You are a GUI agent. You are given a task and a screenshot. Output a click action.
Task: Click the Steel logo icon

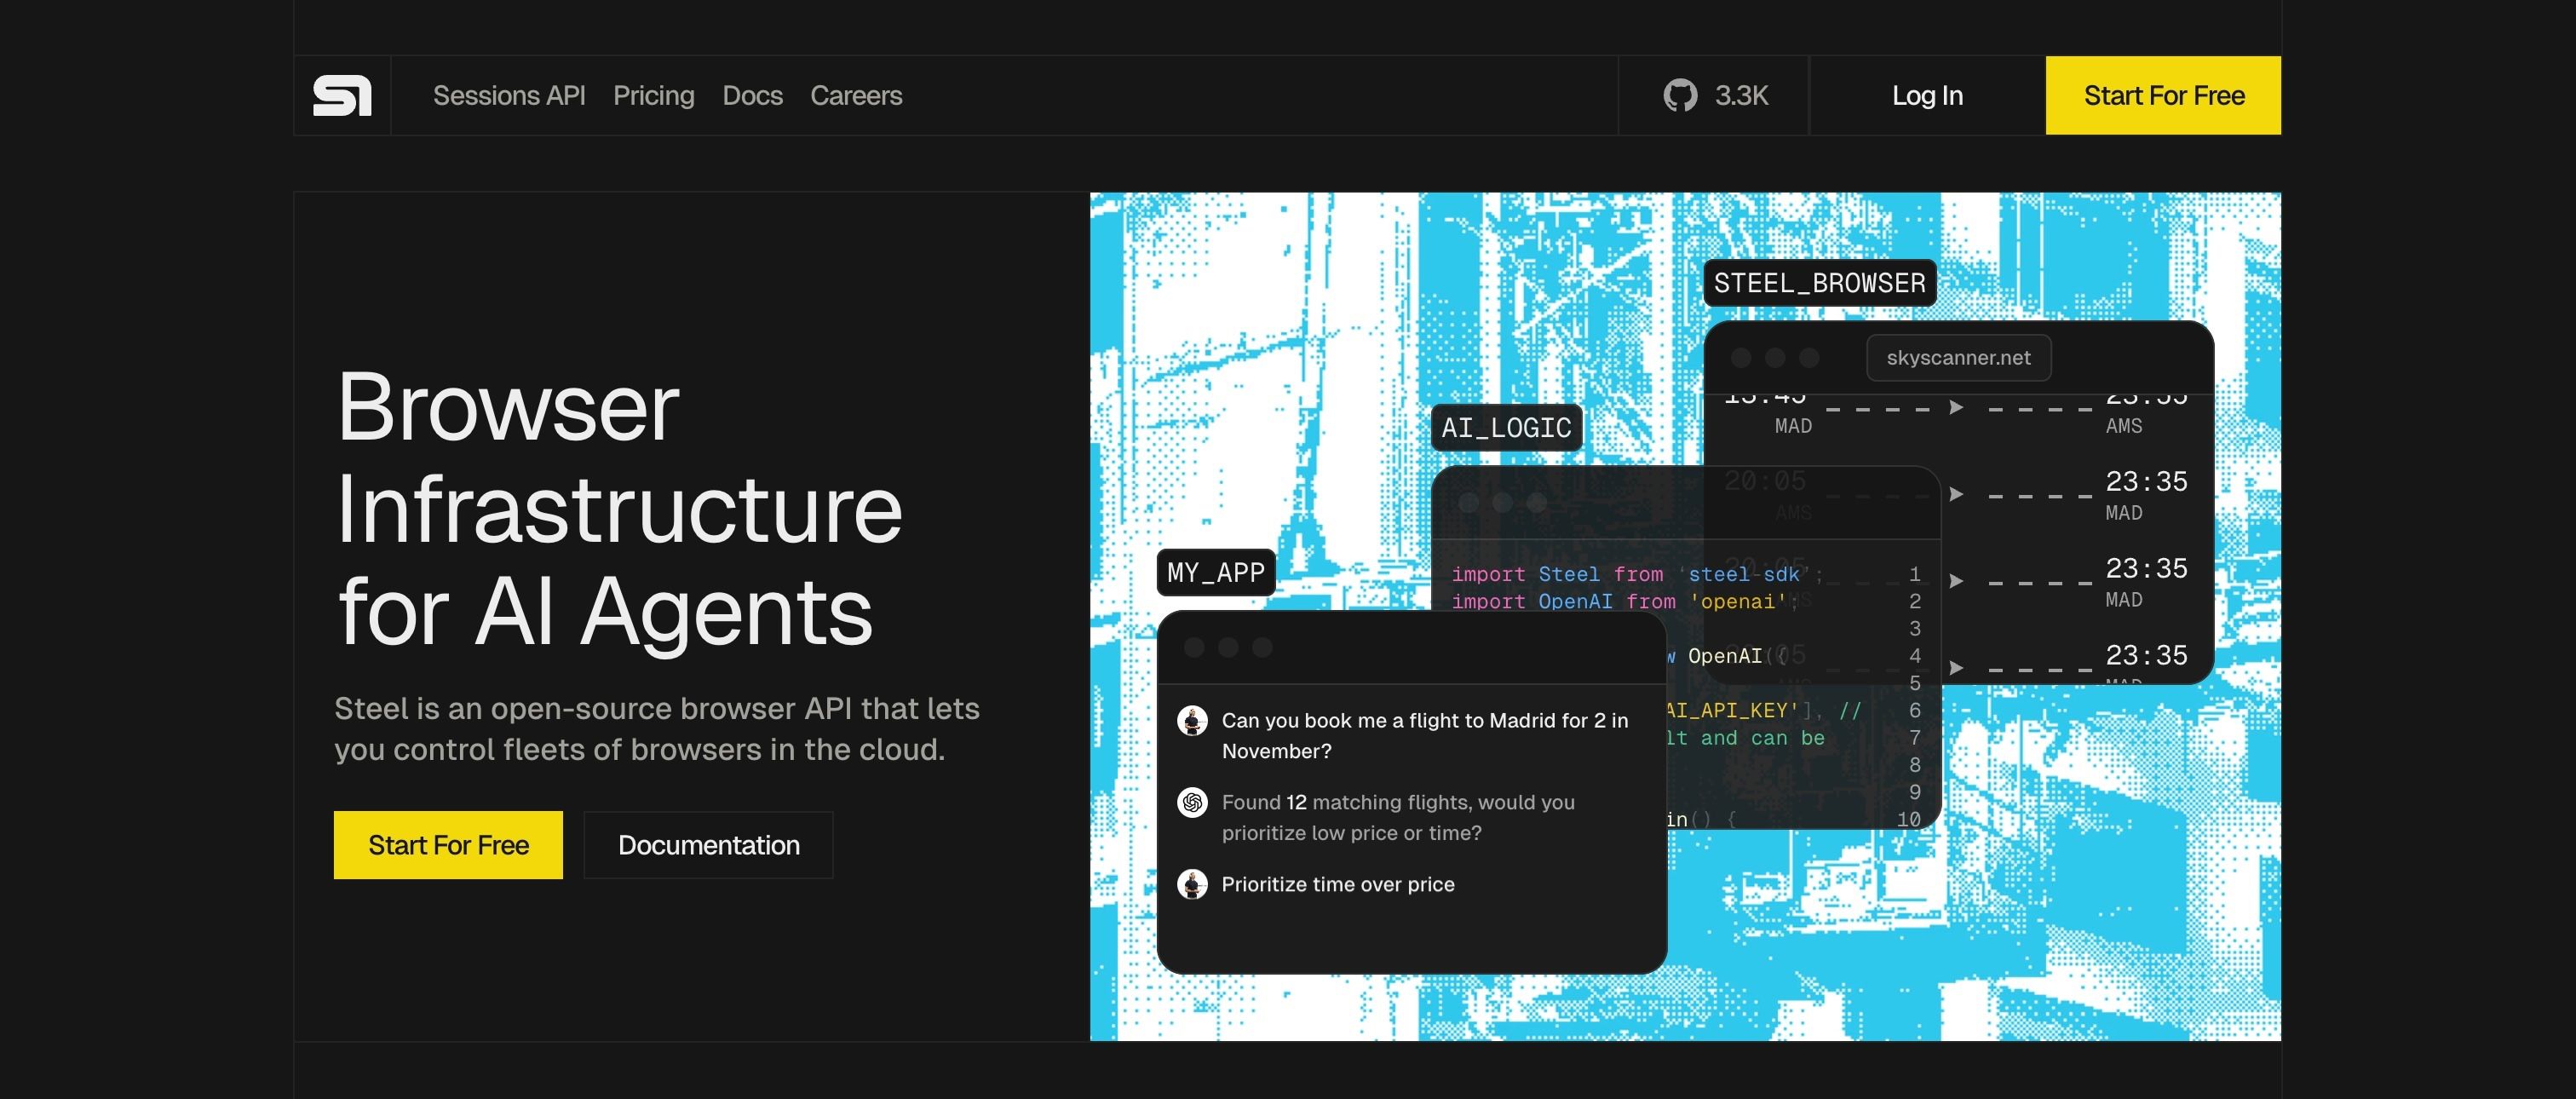342,95
